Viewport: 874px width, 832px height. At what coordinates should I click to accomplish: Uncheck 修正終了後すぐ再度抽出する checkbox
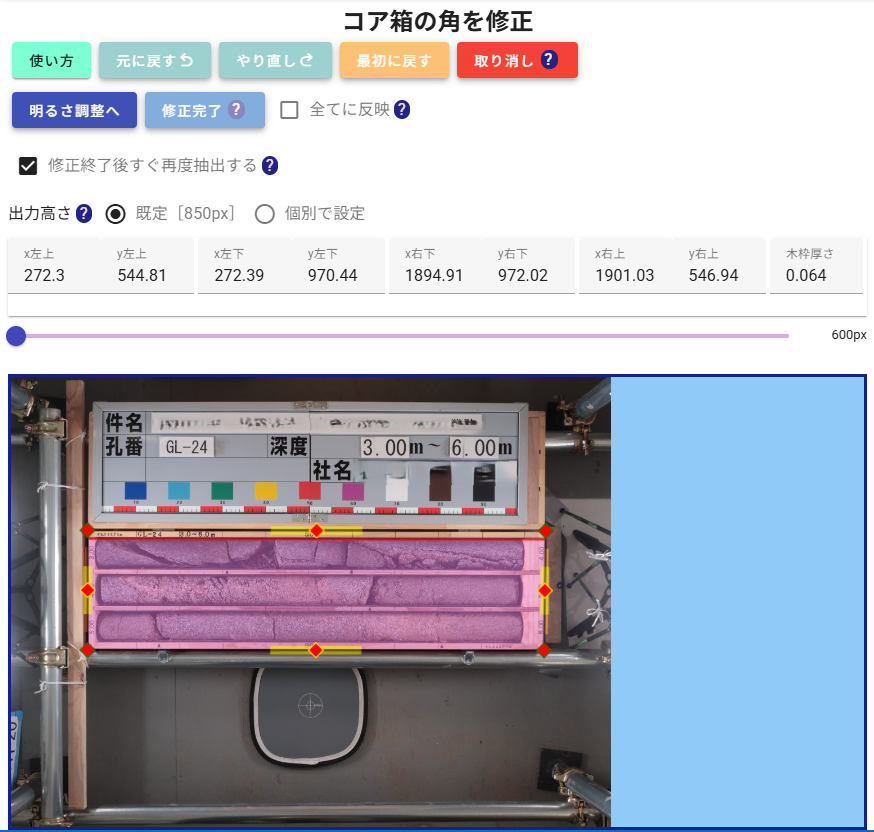[28, 166]
